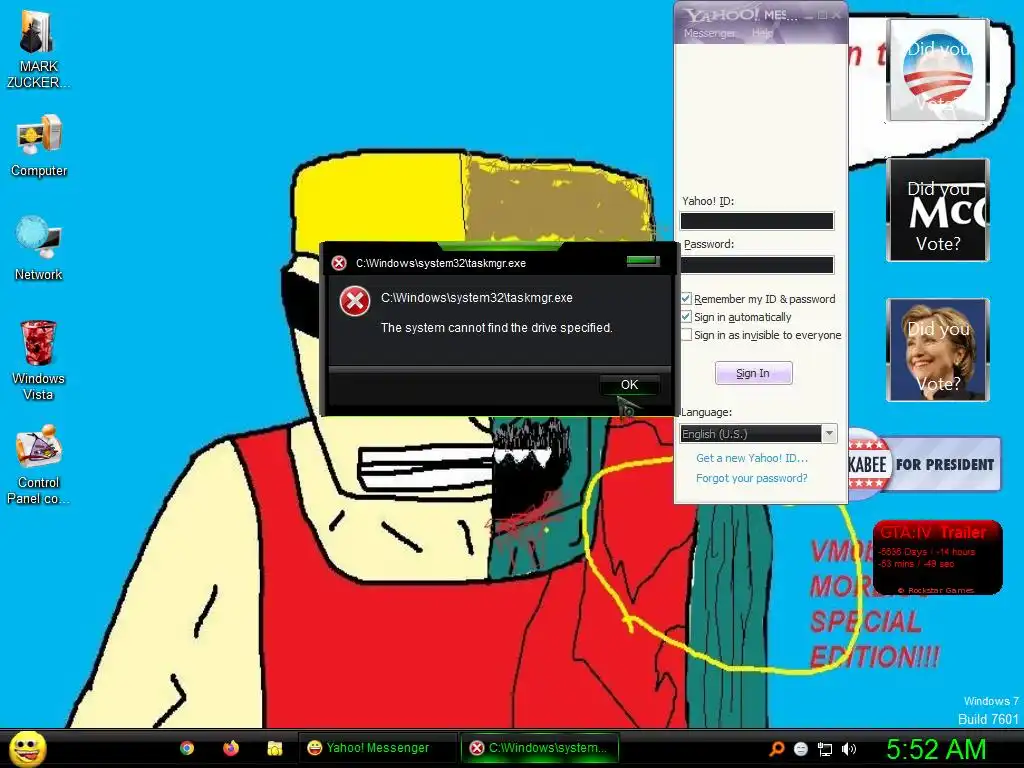Image resolution: width=1024 pixels, height=768 pixels.
Task: Follow 'Get a new Yahoo! ID...' link
Action: point(752,458)
